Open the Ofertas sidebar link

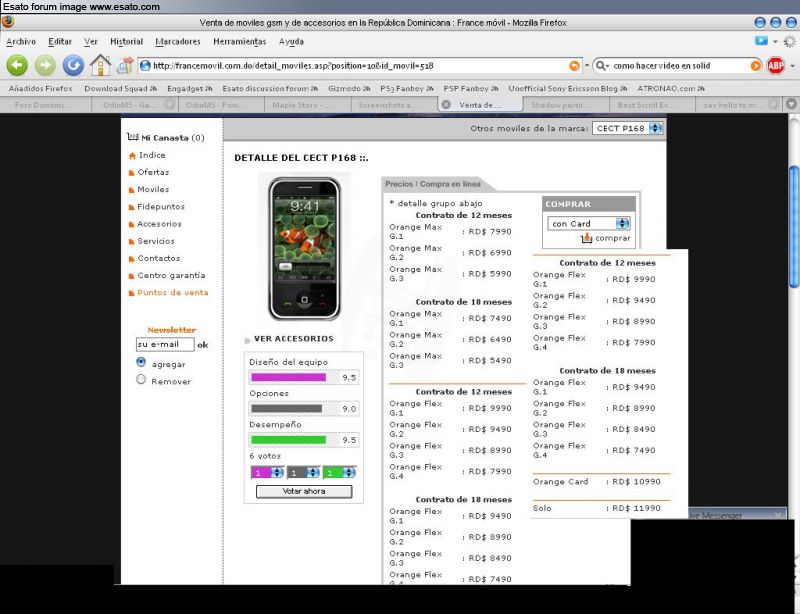(153, 172)
